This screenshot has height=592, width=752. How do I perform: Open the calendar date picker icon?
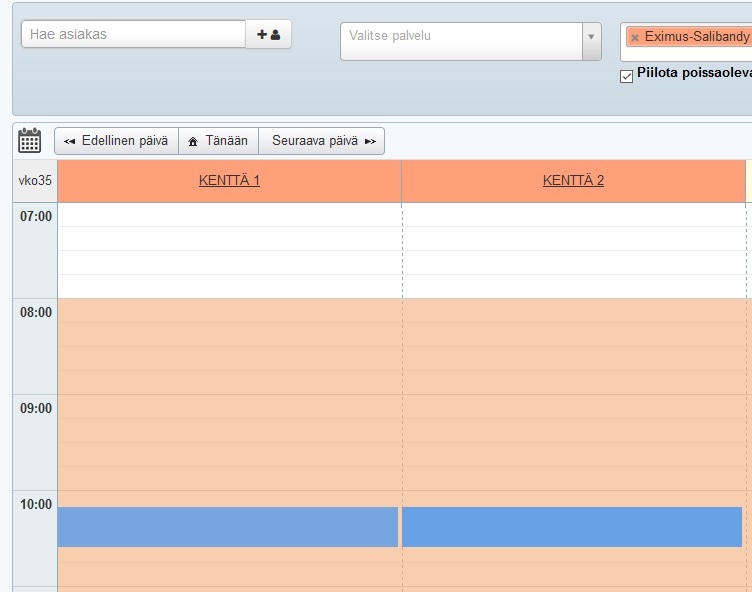[x=30, y=141]
